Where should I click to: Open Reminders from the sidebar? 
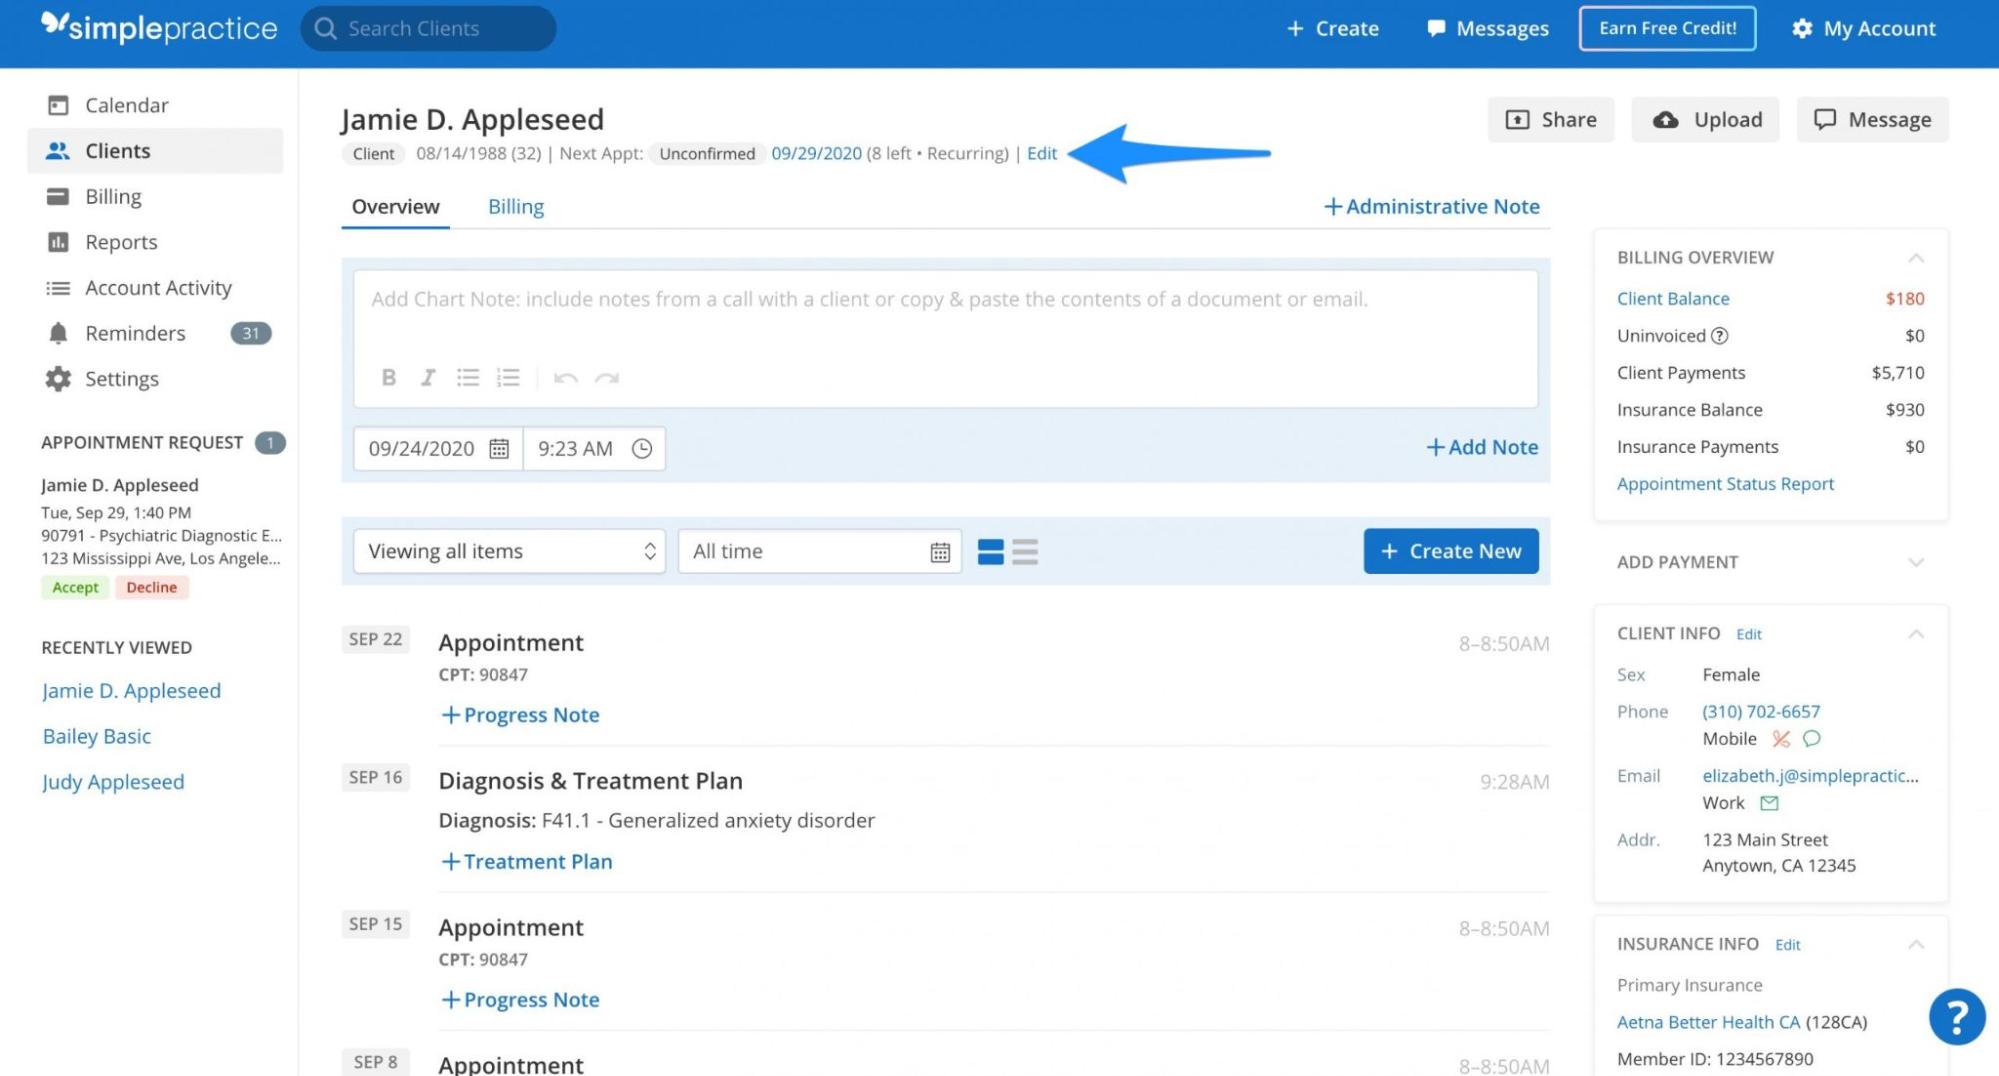[x=135, y=332]
